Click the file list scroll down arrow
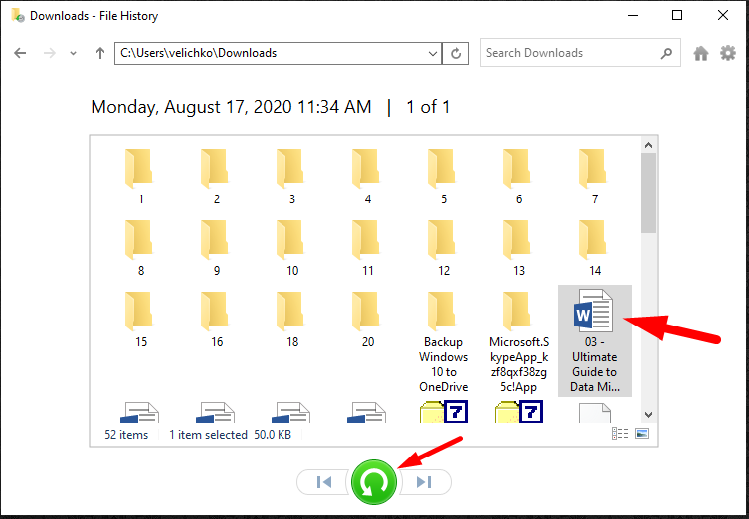This screenshot has width=749, height=519. (x=648, y=414)
